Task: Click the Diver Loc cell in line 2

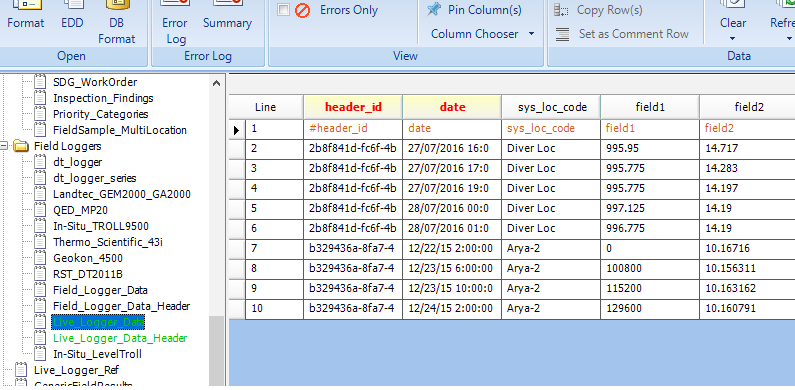Action: [551, 149]
